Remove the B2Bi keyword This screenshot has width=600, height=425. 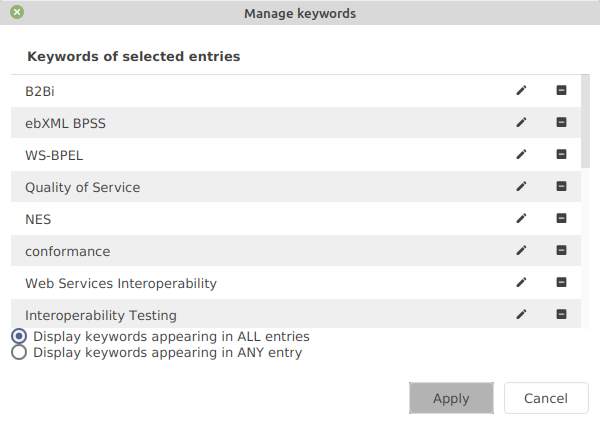(x=561, y=91)
